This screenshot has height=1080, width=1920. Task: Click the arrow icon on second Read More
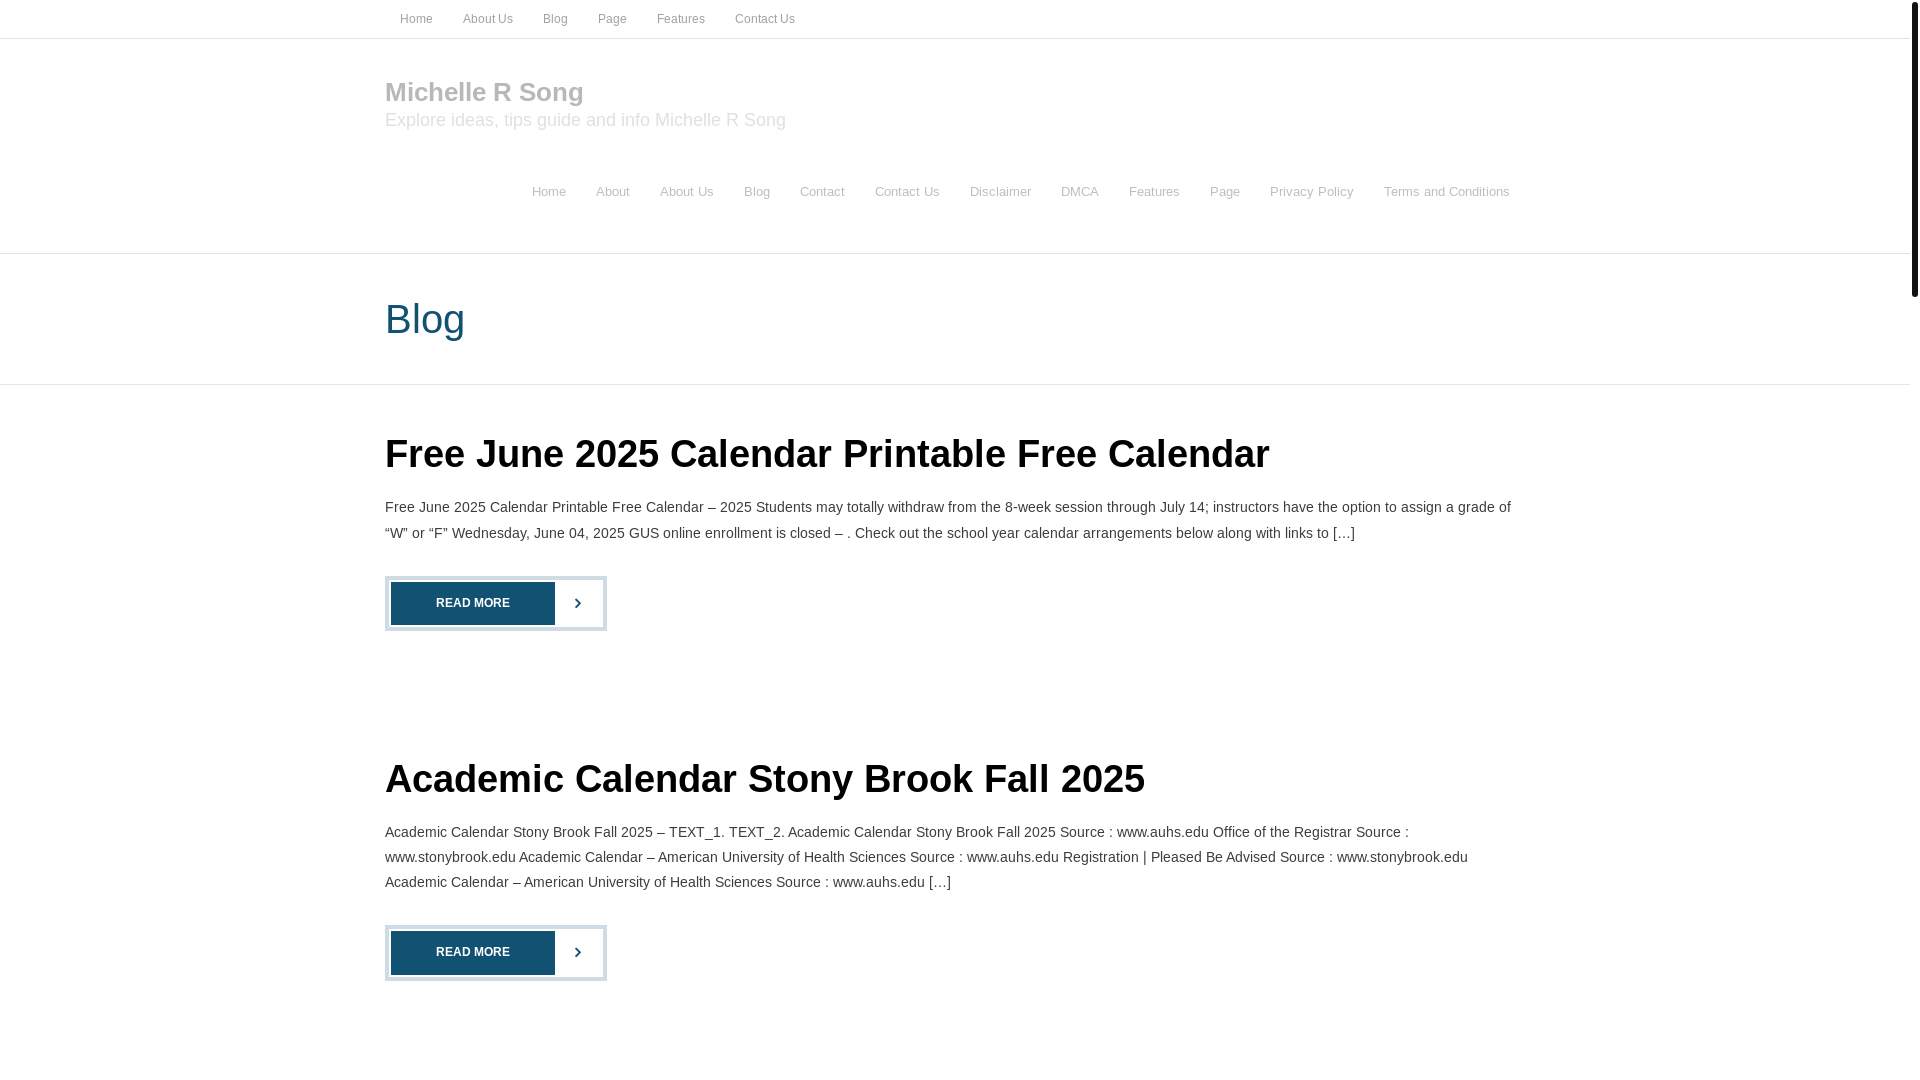[x=578, y=952]
